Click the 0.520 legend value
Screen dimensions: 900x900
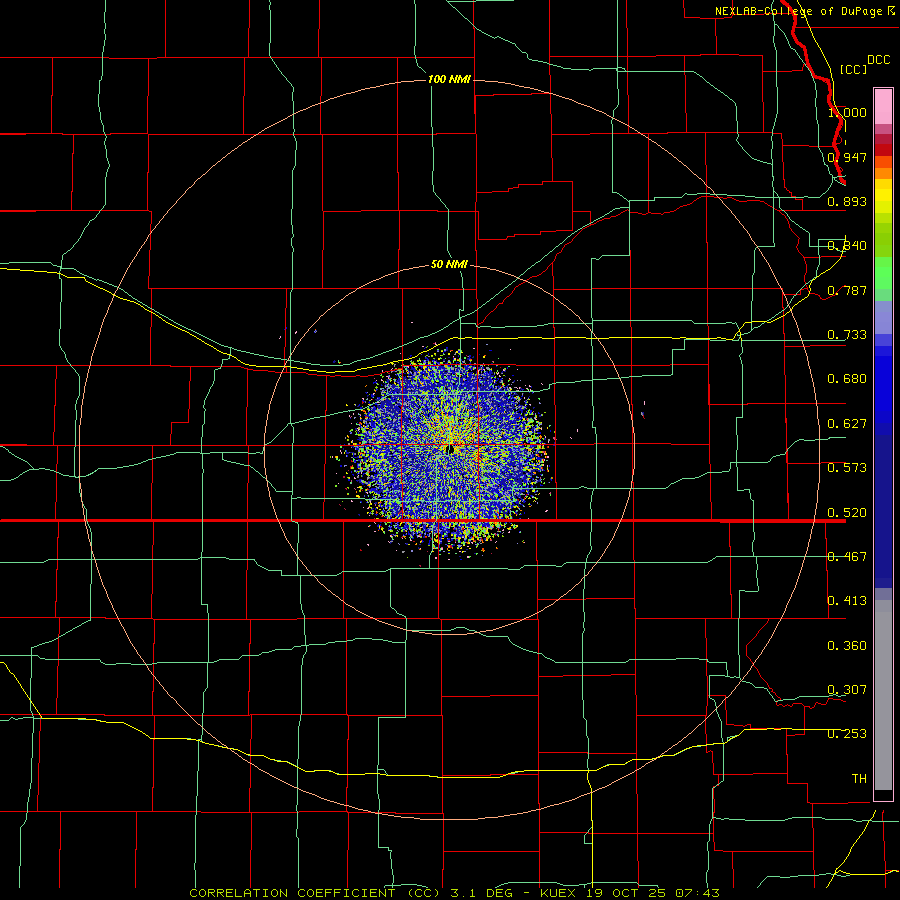847,513
